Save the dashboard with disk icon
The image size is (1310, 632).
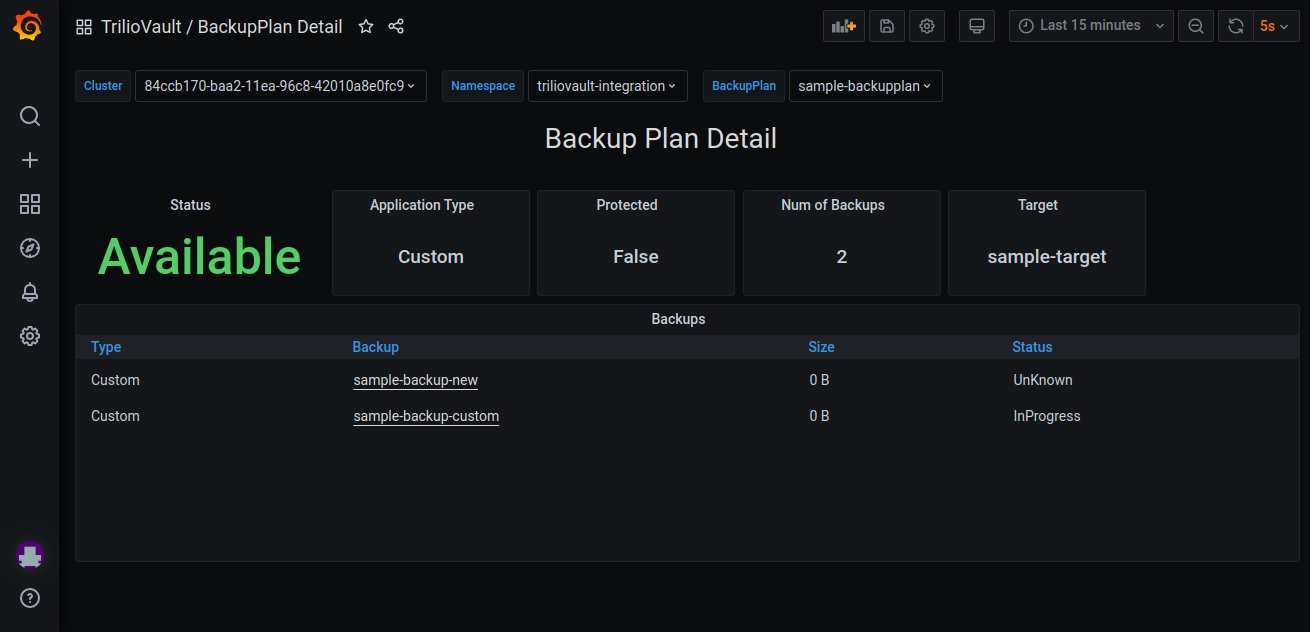pyautogui.click(x=887, y=26)
